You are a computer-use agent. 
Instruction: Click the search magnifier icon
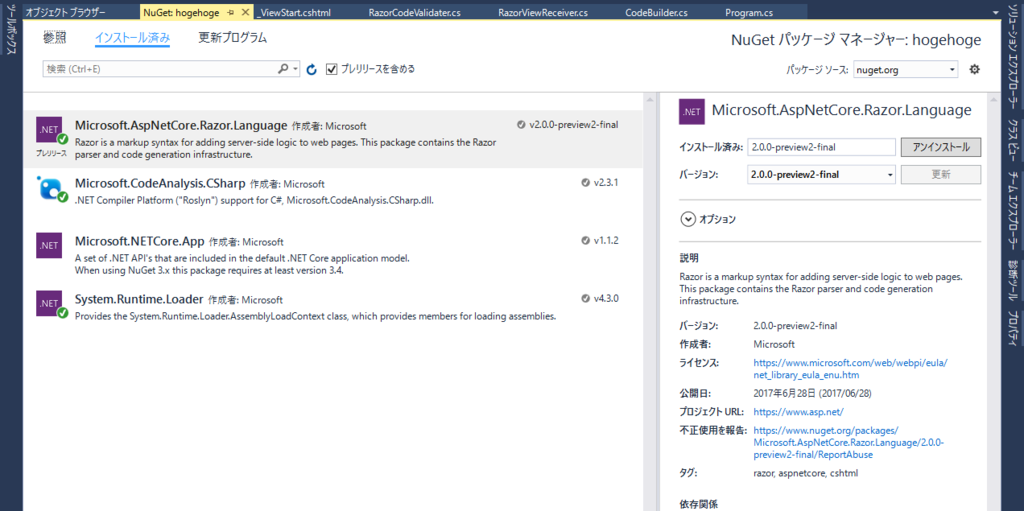click(x=283, y=69)
